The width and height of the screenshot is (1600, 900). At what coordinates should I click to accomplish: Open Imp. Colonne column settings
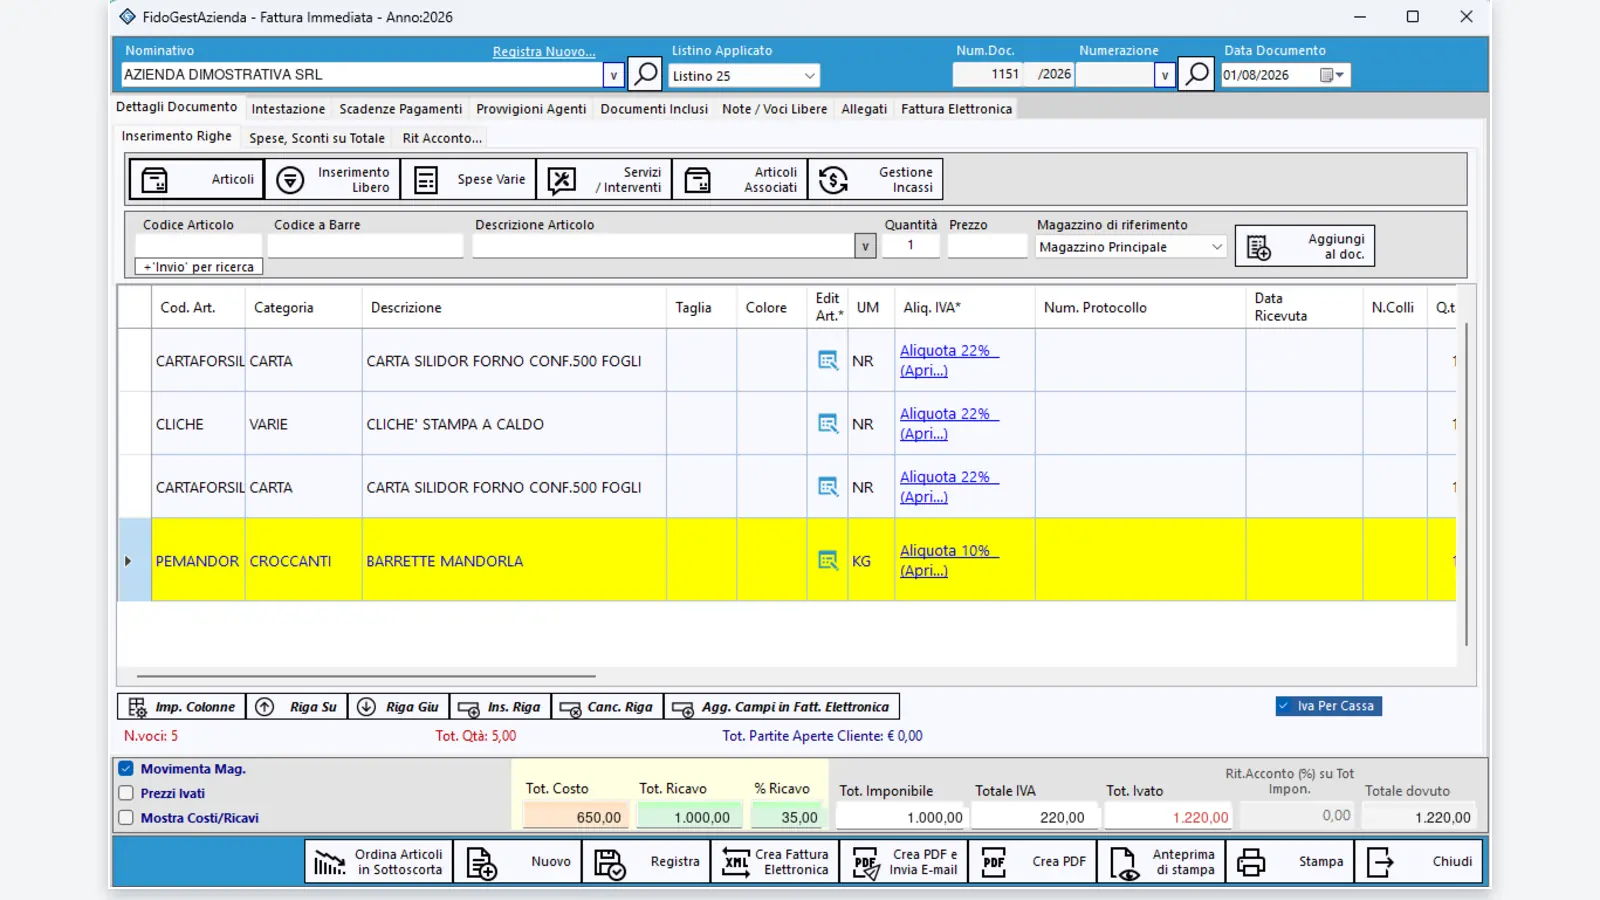point(181,707)
